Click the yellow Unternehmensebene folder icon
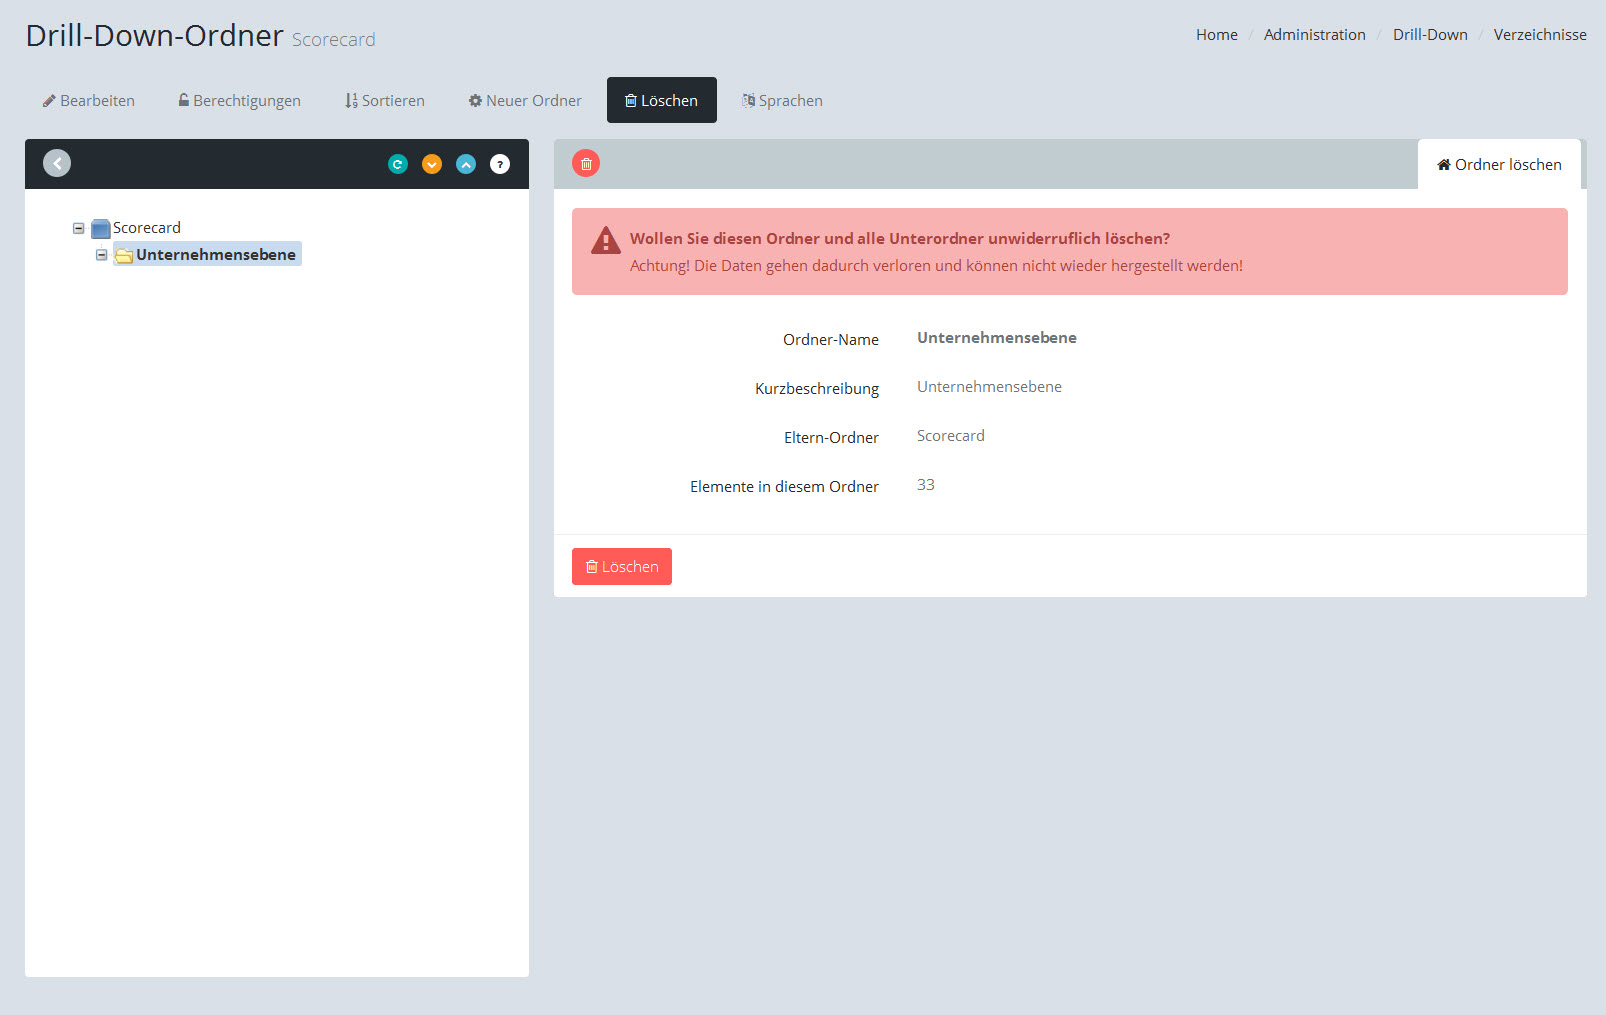This screenshot has height=1015, width=1606. pyautogui.click(x=124, y=255)
